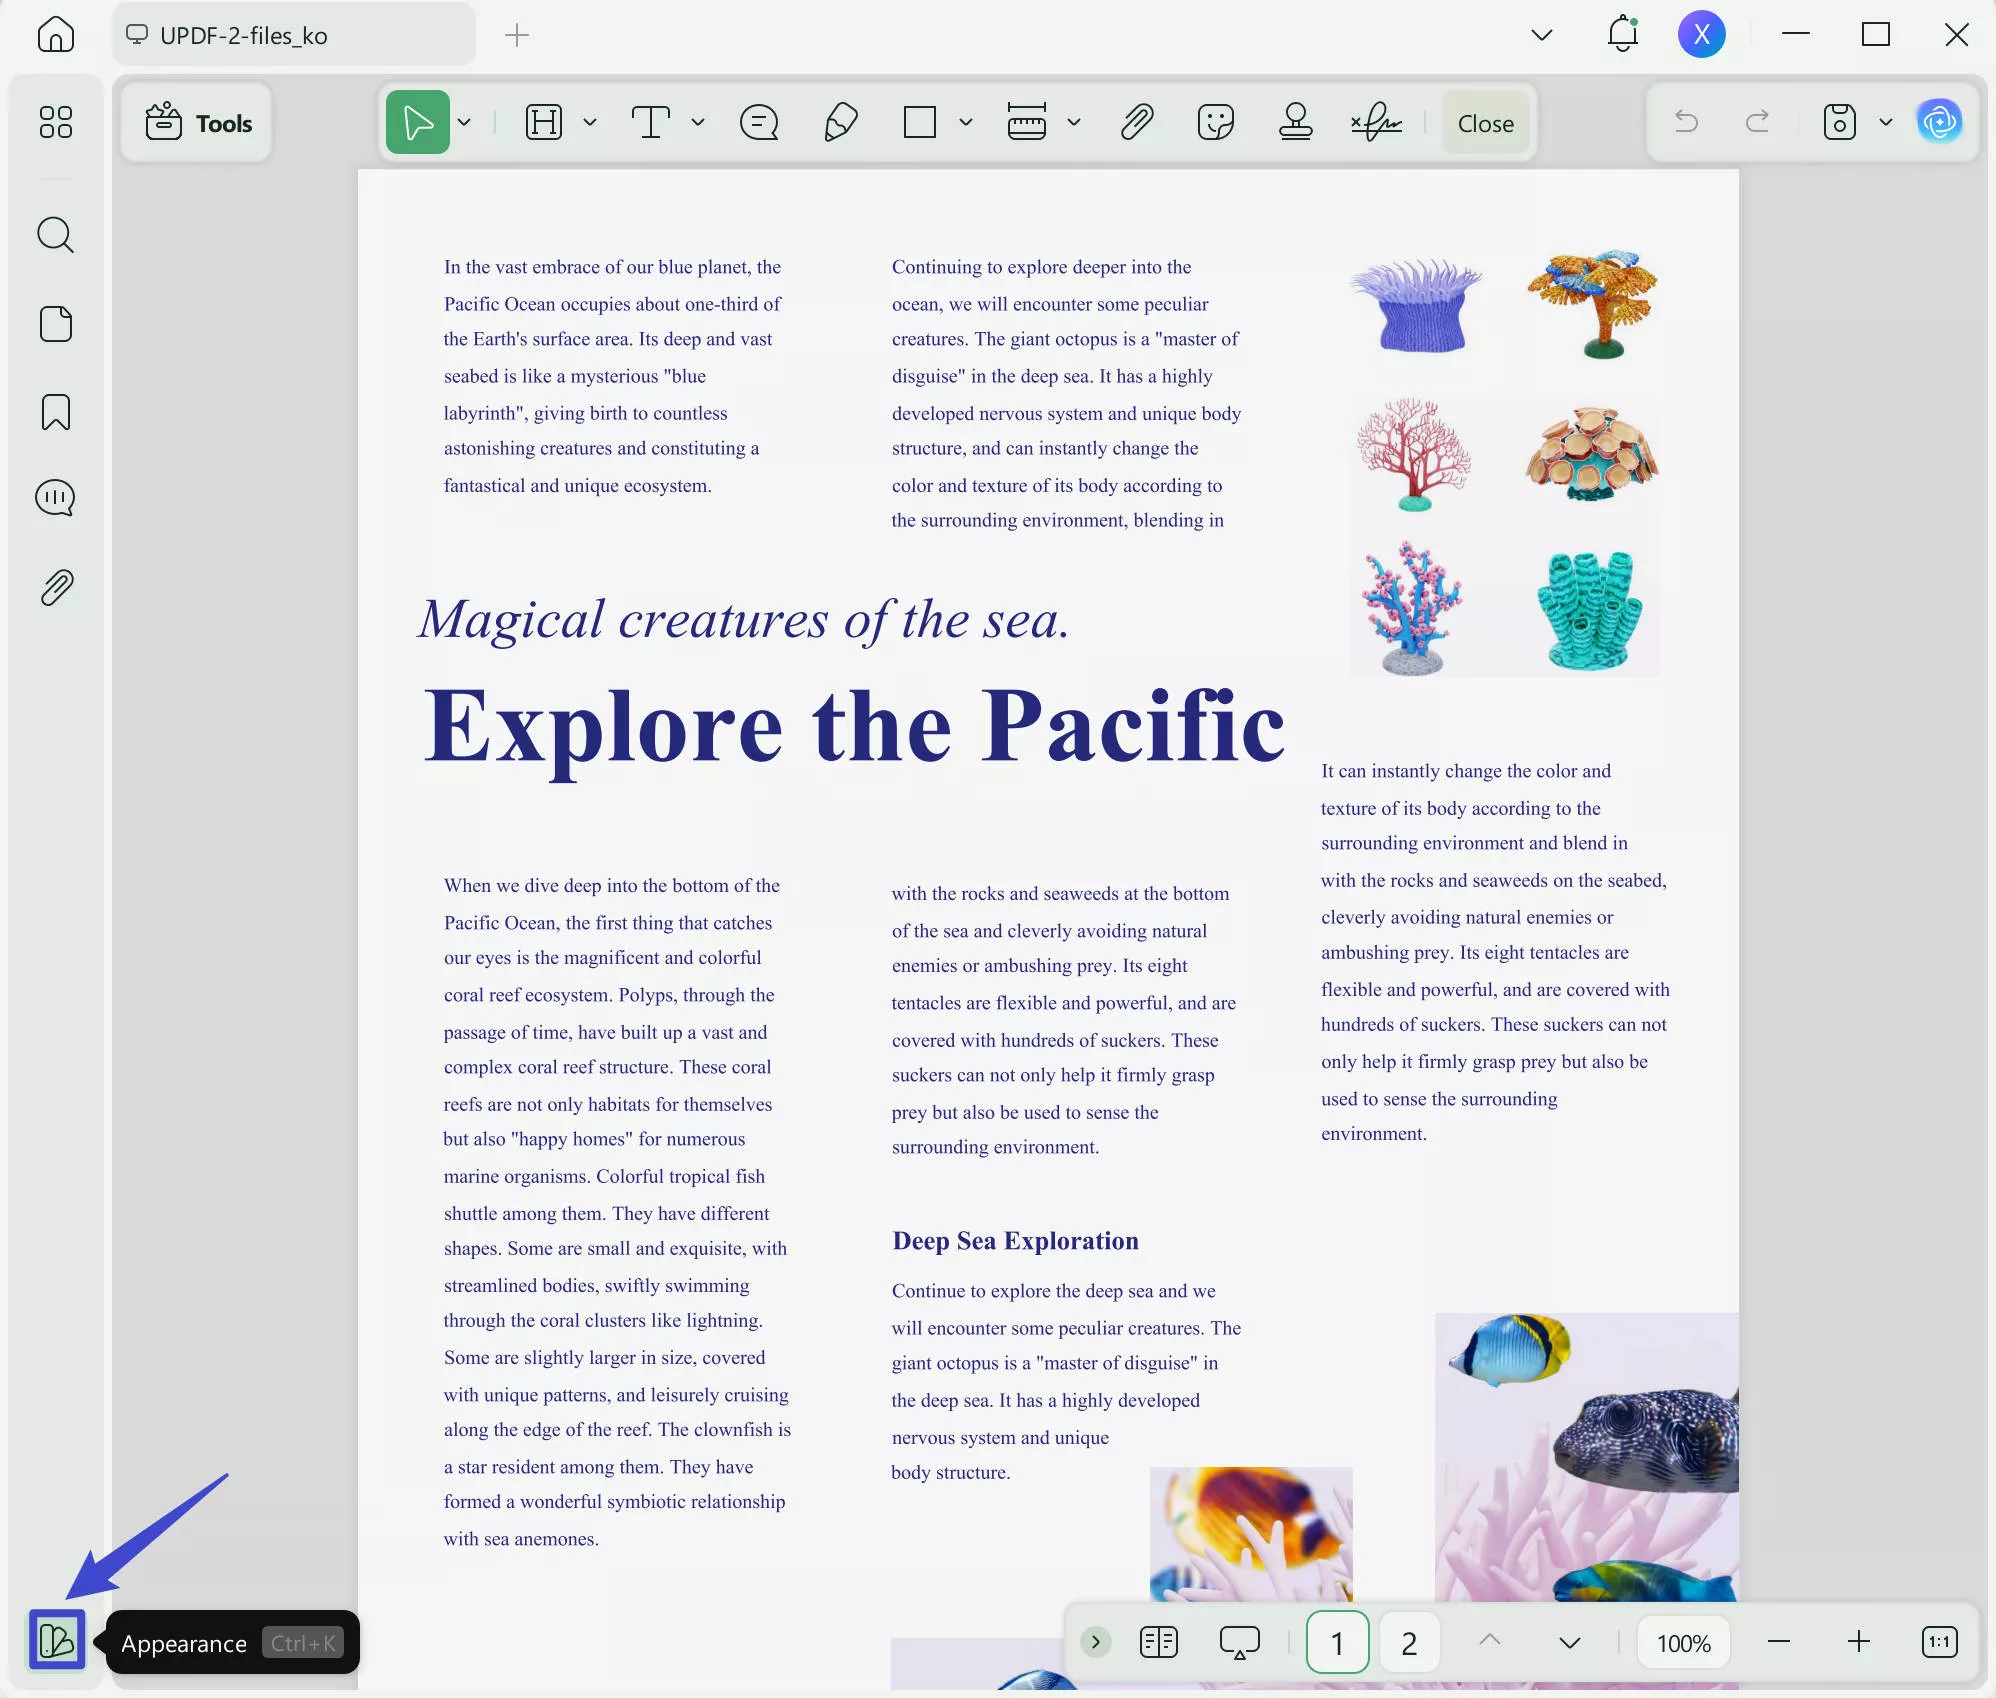Select the Measure ruler tool

[x=1027, y=123]
